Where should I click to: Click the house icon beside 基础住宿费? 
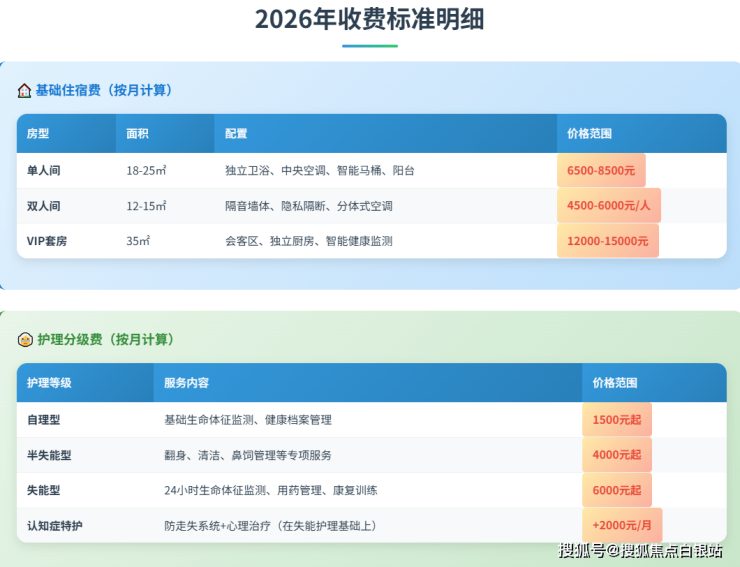[x=24, y=91]
